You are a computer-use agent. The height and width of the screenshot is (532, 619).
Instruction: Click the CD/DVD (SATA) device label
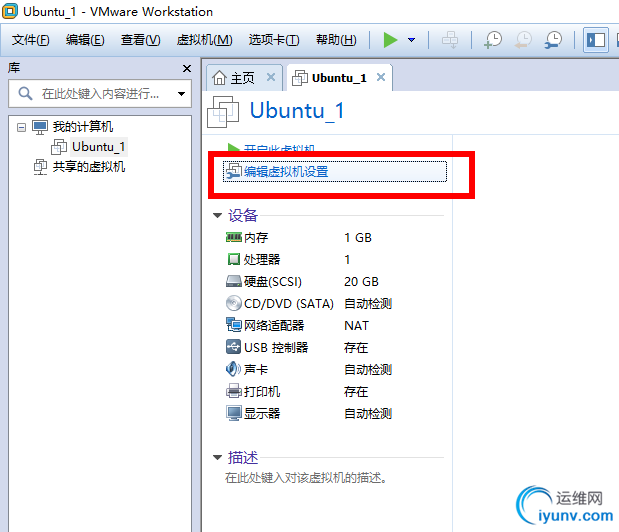click(x=289, y=304)
